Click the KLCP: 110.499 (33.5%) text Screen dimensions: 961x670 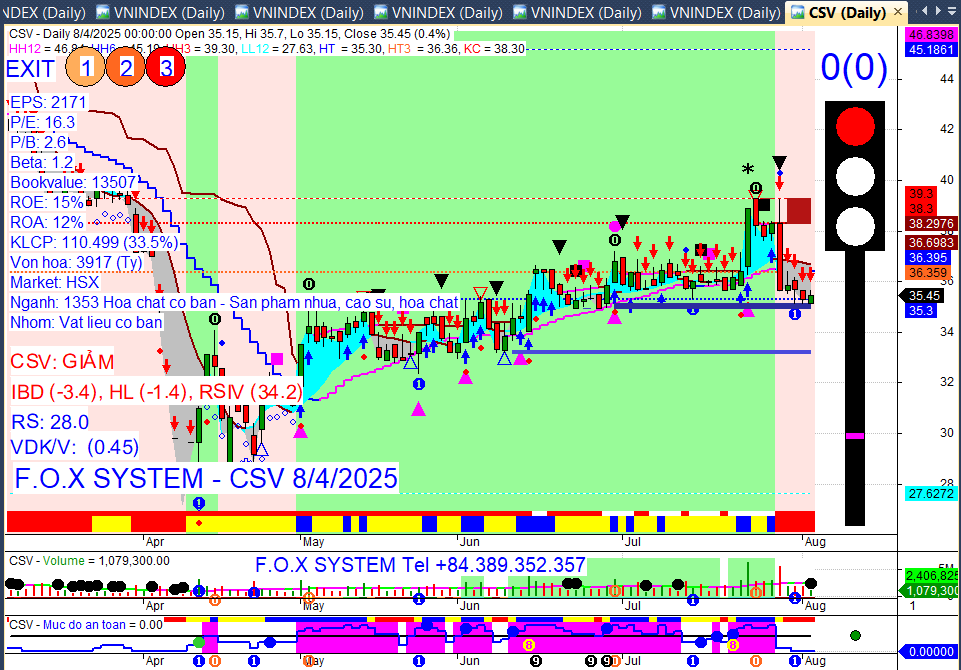click(x=94, y=242)
